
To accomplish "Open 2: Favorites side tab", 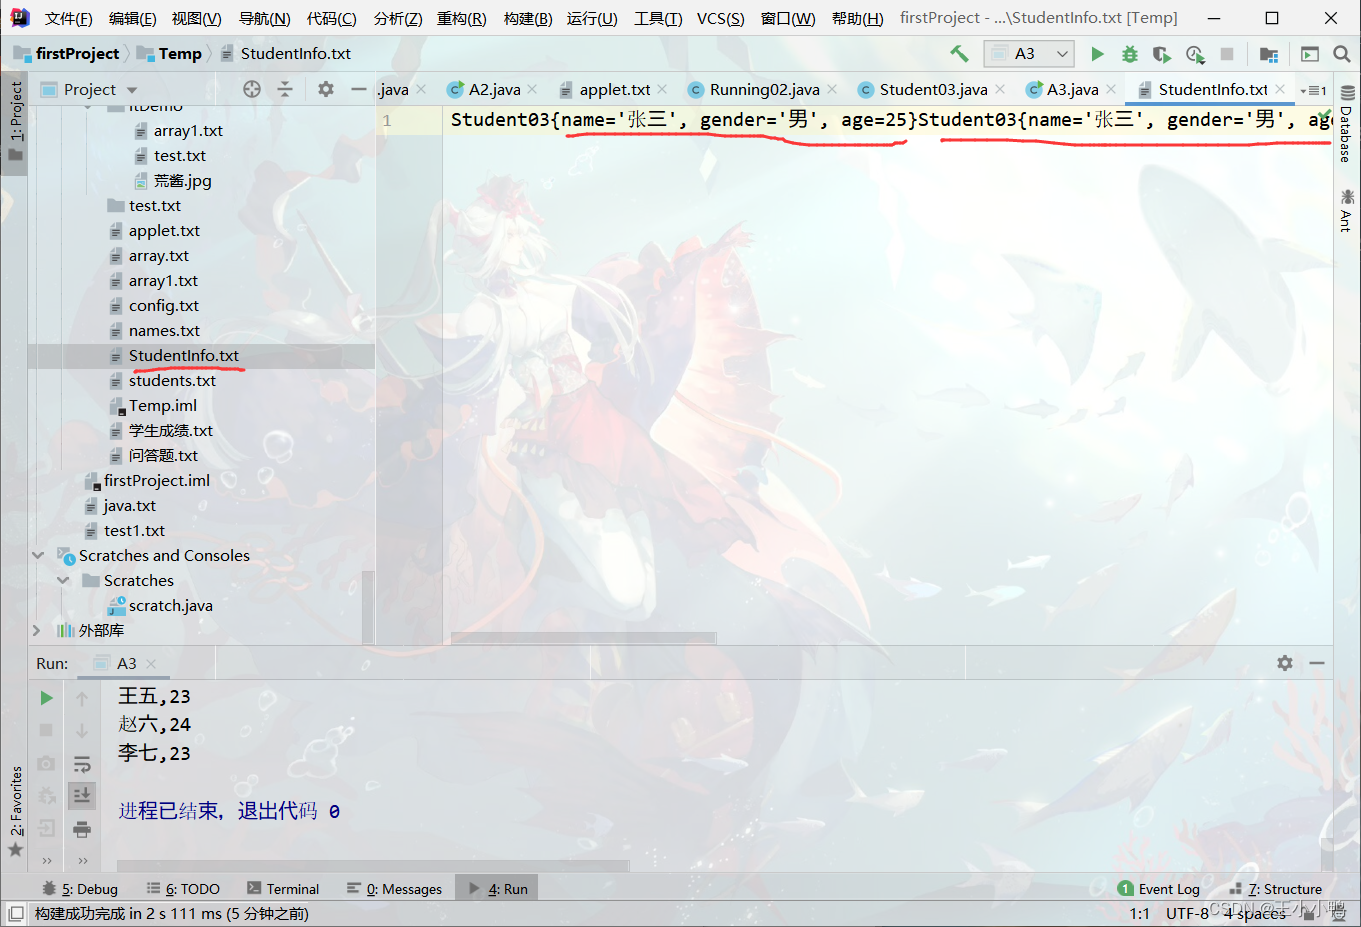I will pos(15,811).
